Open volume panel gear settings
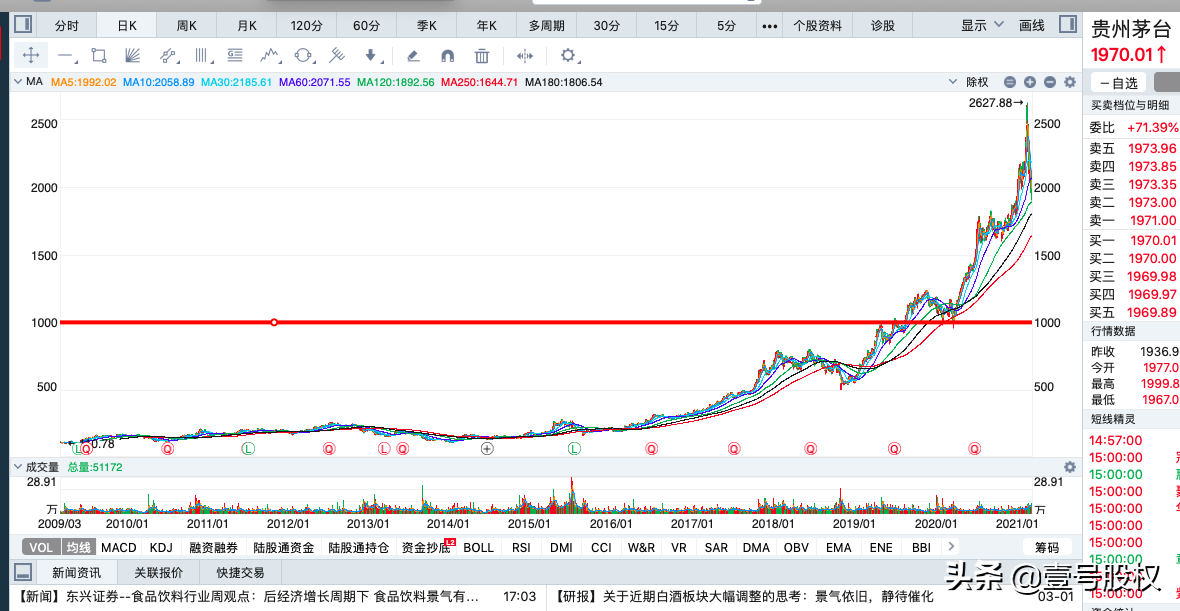Image resolution: width=1180 pixels, height=611 pixels. pos(1069,467)
